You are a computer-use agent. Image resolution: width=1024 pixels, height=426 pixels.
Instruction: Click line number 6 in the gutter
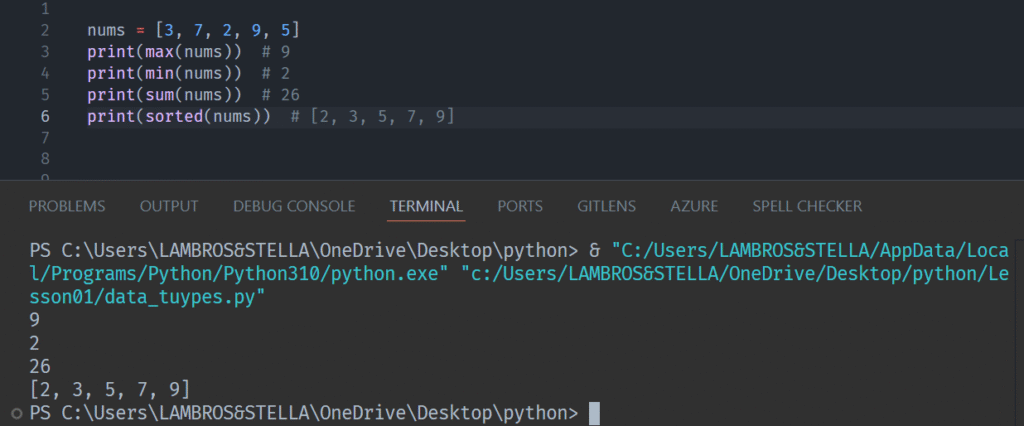45,117
